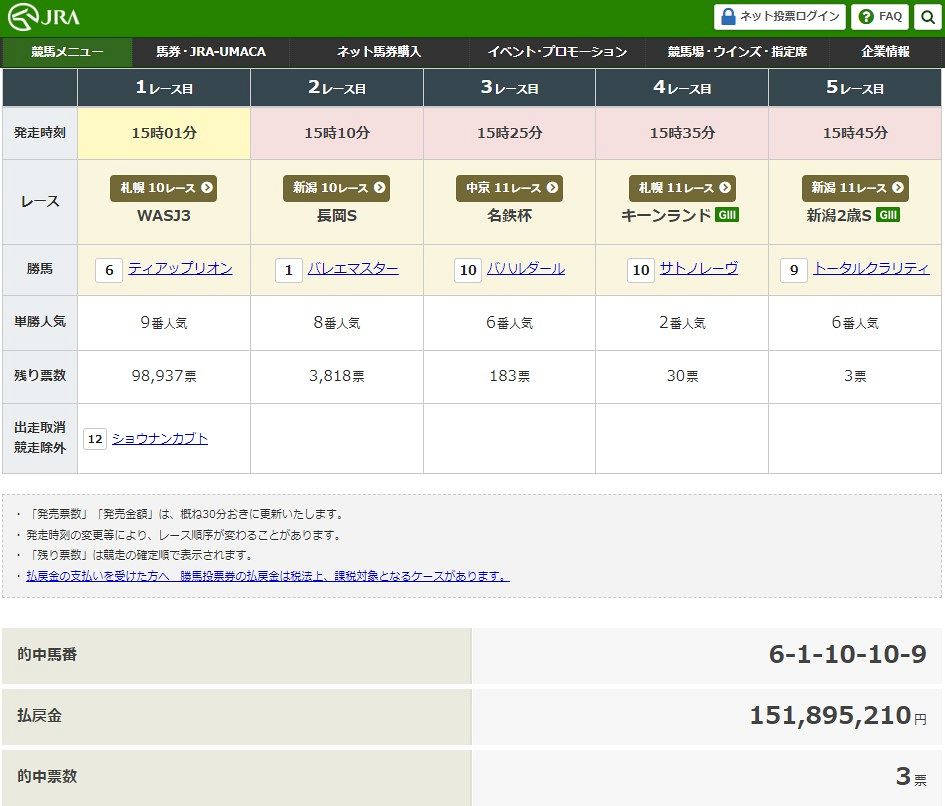Click the 払戻金の支払い tax notice link
The image size is (945, 806).
point(266,574)
